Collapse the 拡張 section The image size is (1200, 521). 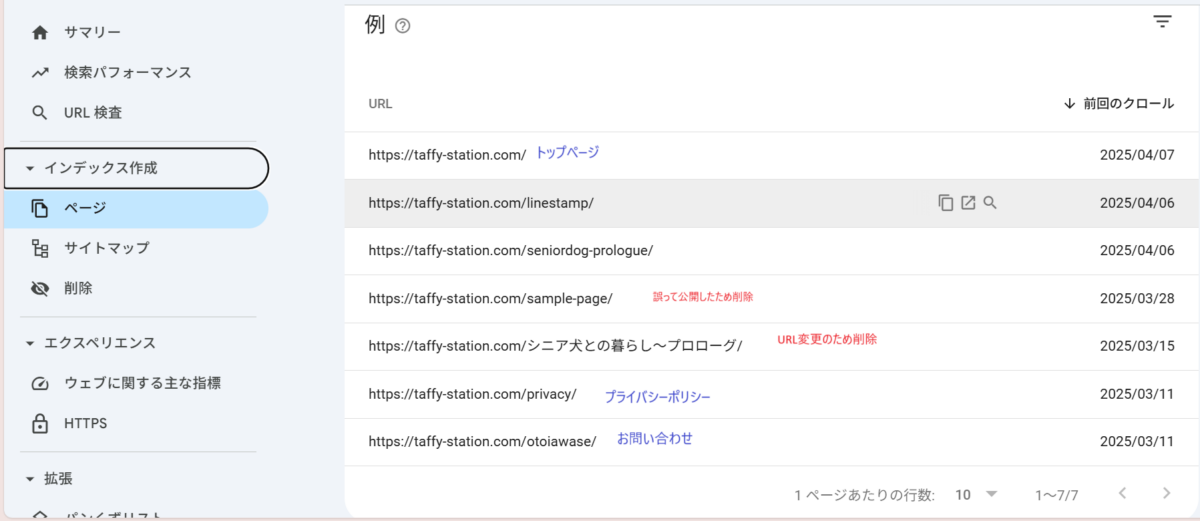click(x=30, y=479)
